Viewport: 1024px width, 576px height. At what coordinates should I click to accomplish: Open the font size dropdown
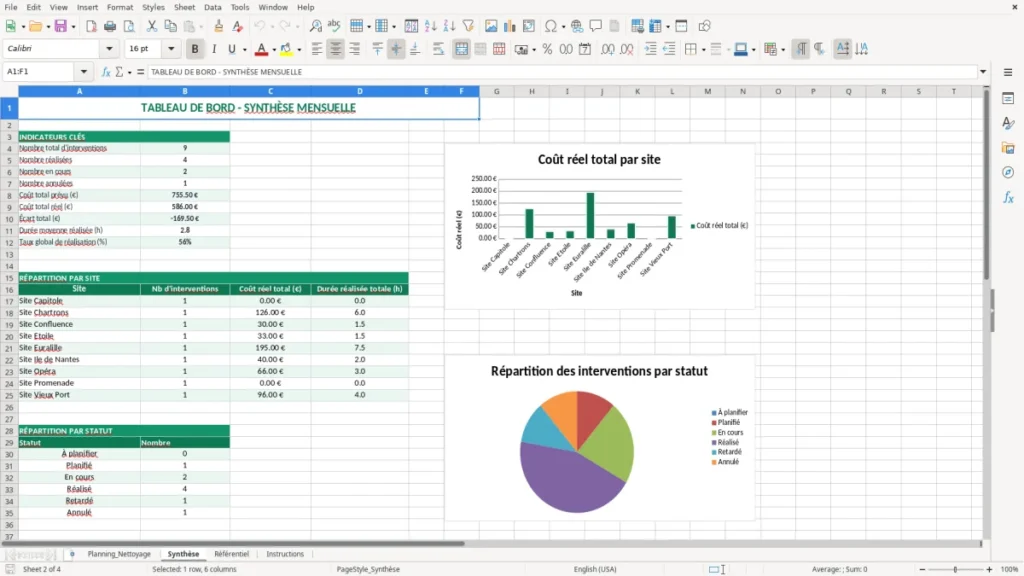[171, 48]
